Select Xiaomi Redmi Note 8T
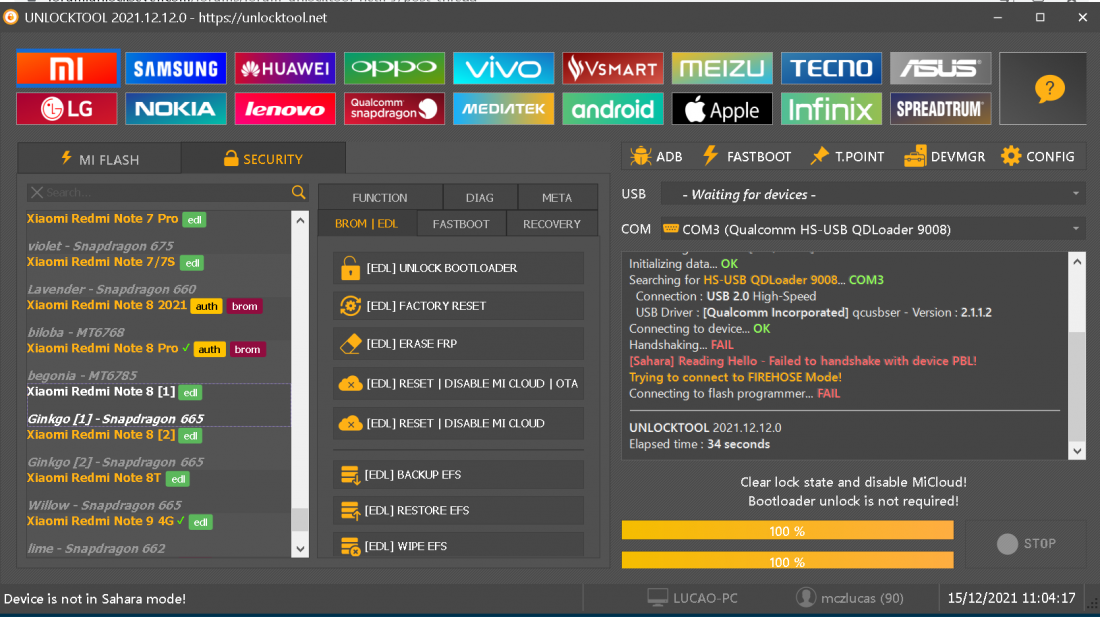Screen dimensions: 1100x617 94,478
